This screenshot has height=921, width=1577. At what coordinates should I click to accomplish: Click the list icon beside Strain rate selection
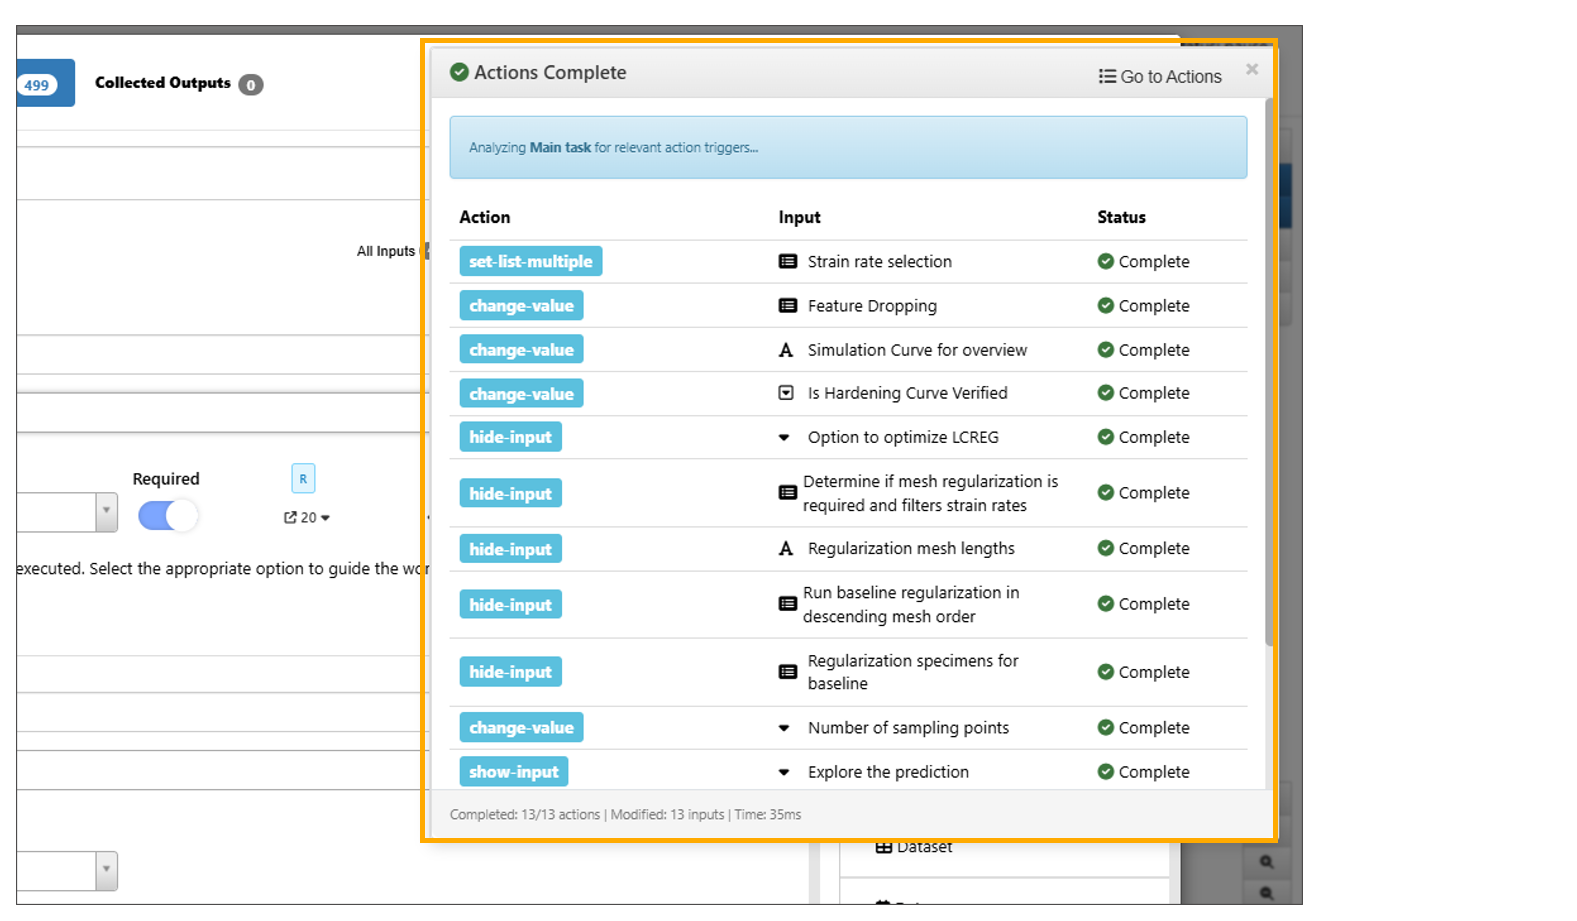coord(788,262)
